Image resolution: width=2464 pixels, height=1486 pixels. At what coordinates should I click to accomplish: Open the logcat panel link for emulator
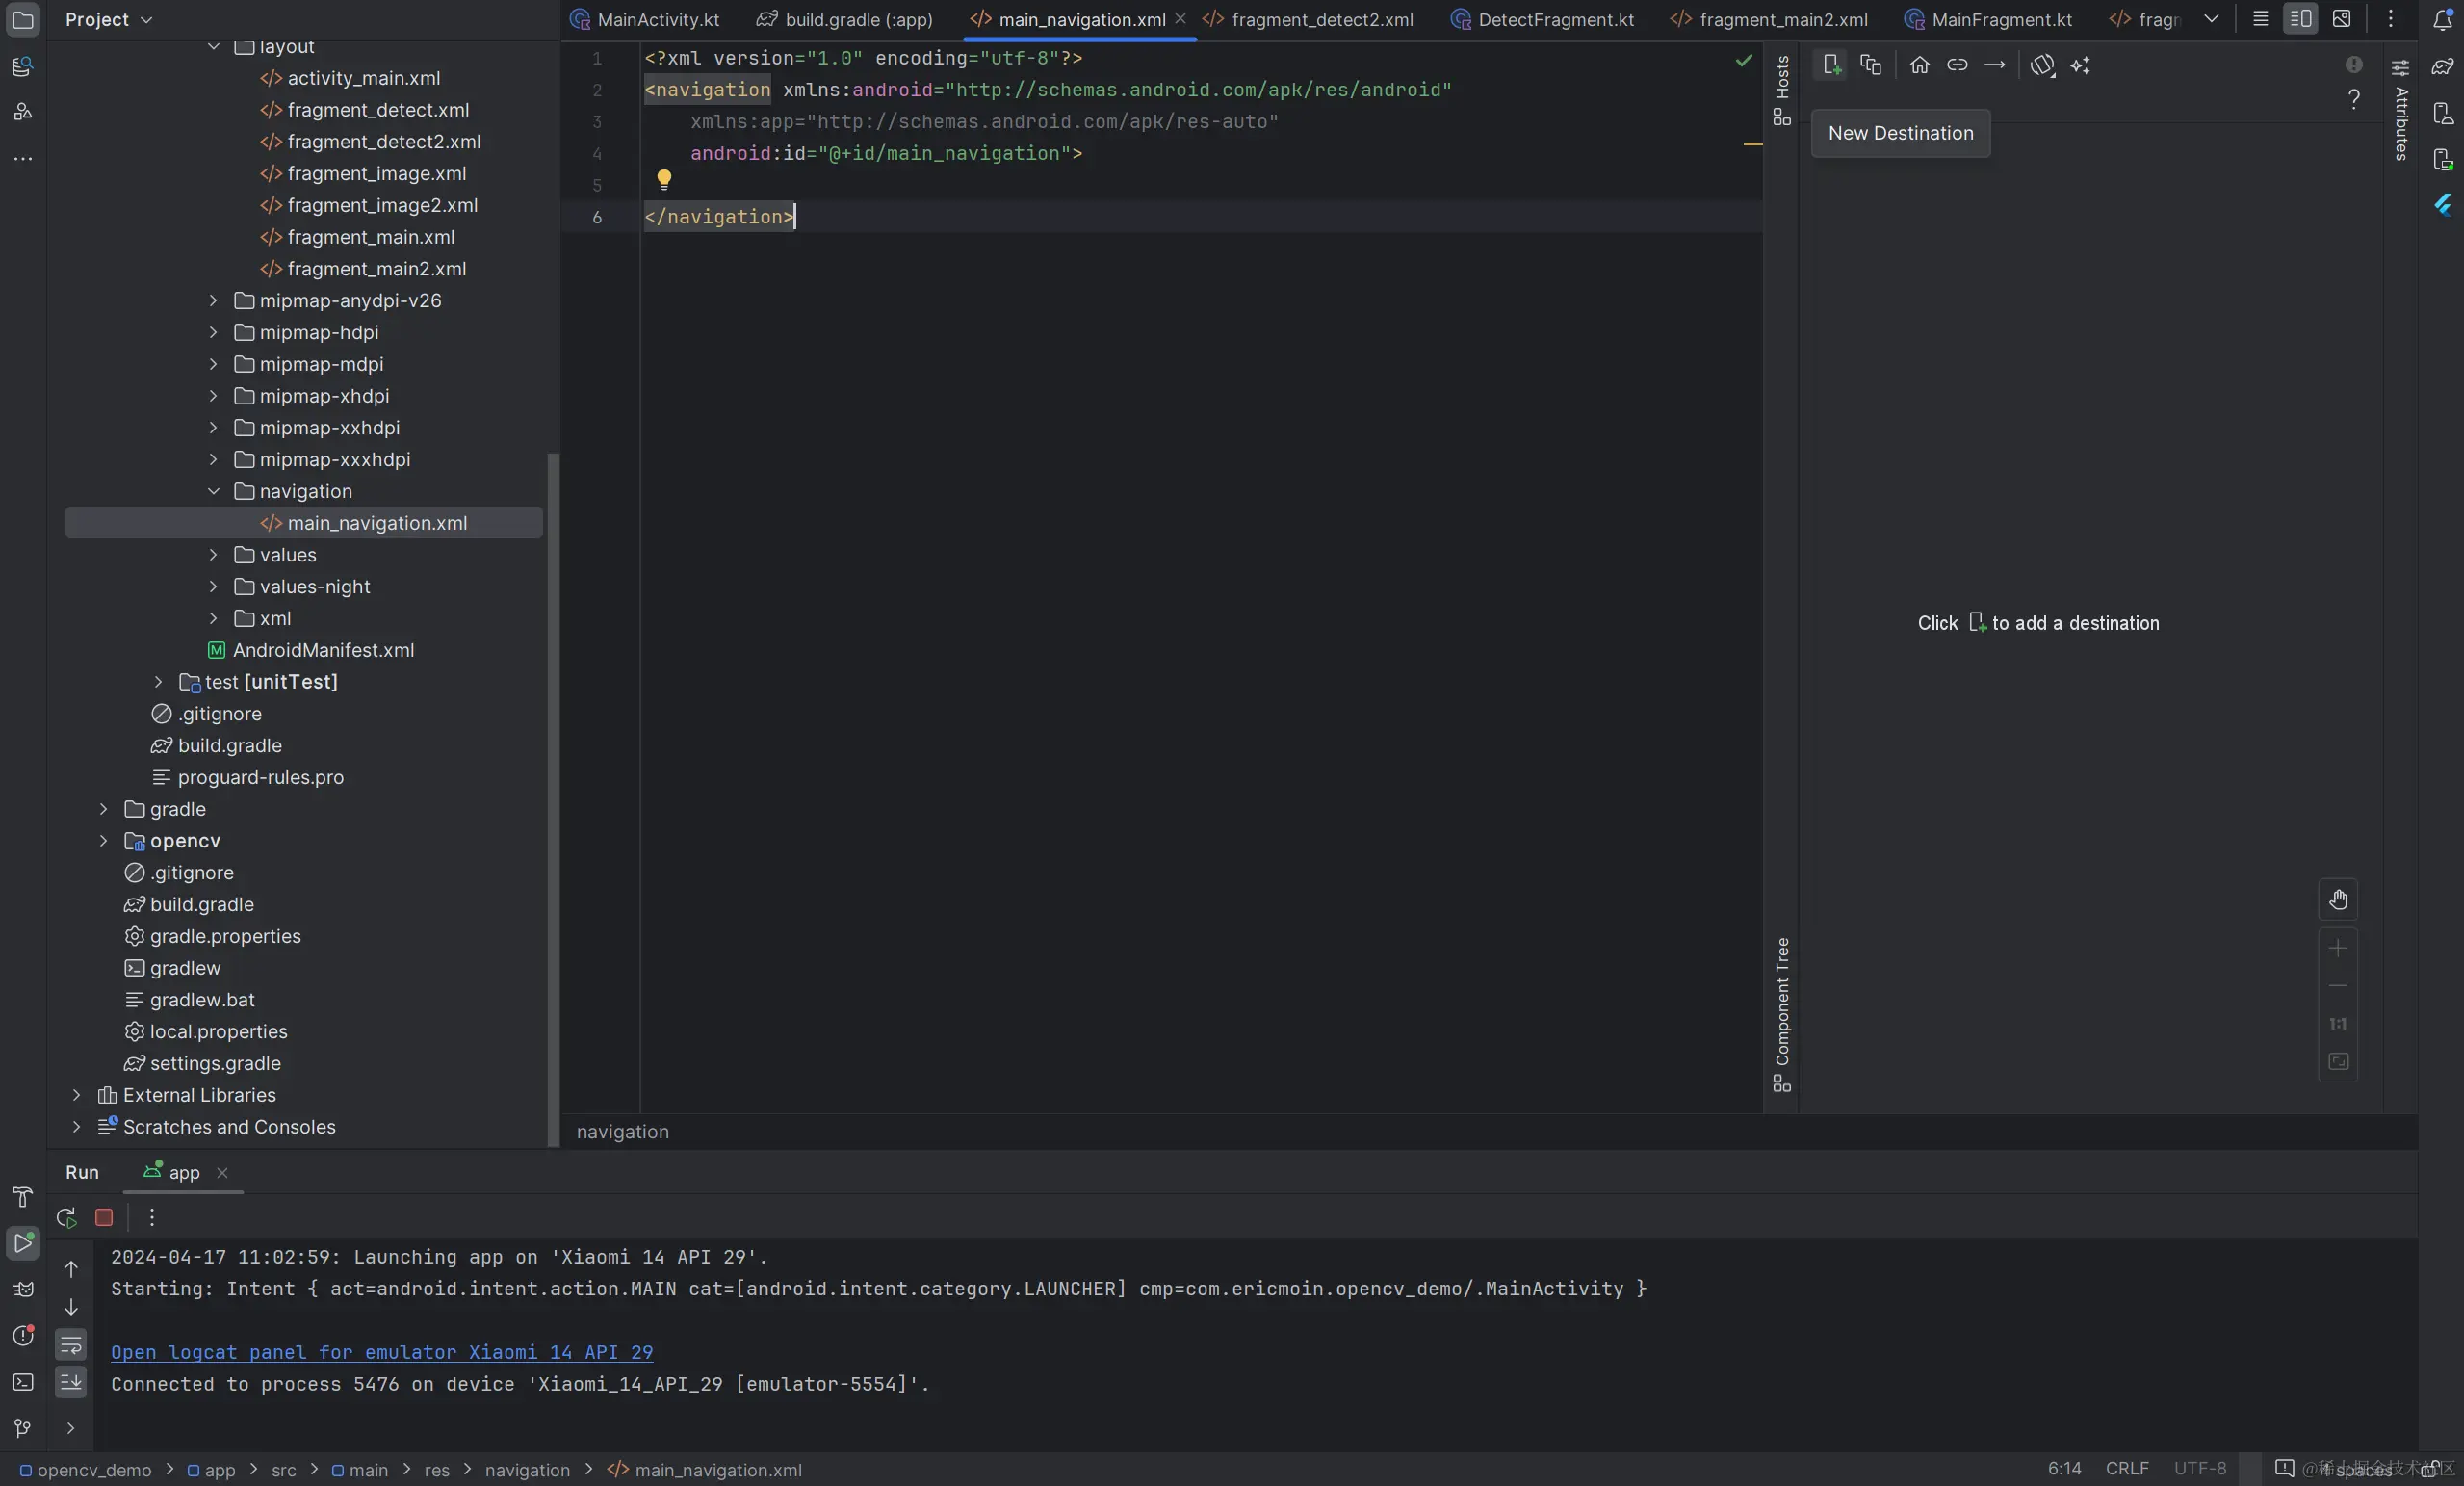click(x=382, y=1352)
